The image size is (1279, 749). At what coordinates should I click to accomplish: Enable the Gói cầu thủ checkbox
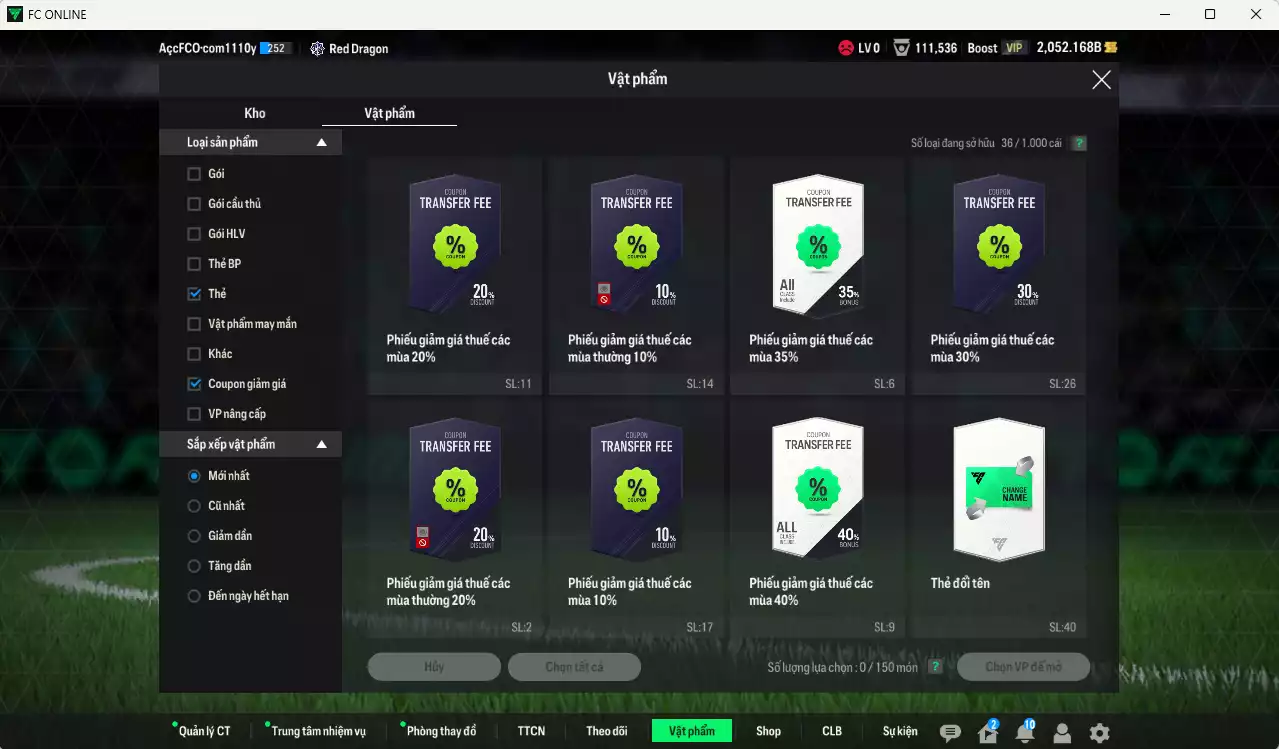tap(194, 204)
